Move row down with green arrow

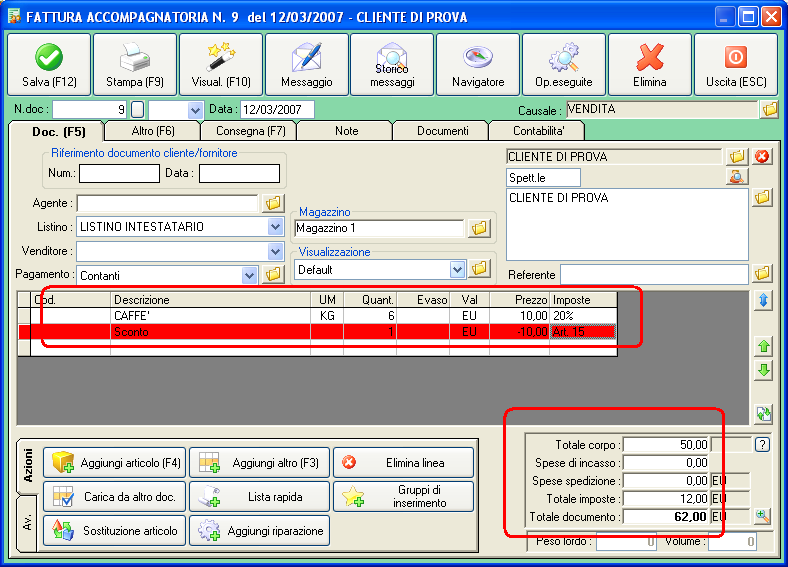763,370
